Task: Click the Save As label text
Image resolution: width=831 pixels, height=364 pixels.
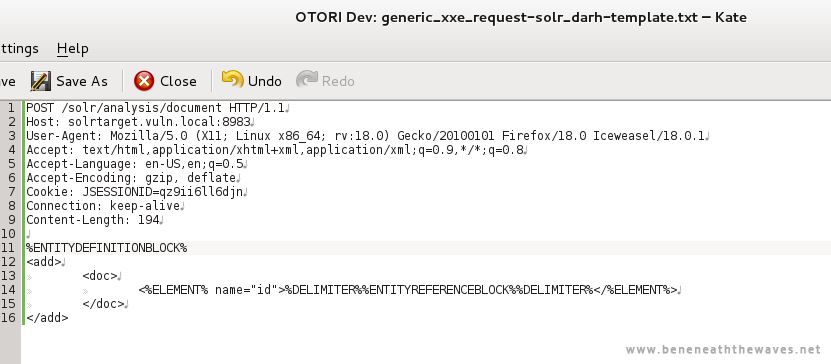Action: click(x=82, y=81)
